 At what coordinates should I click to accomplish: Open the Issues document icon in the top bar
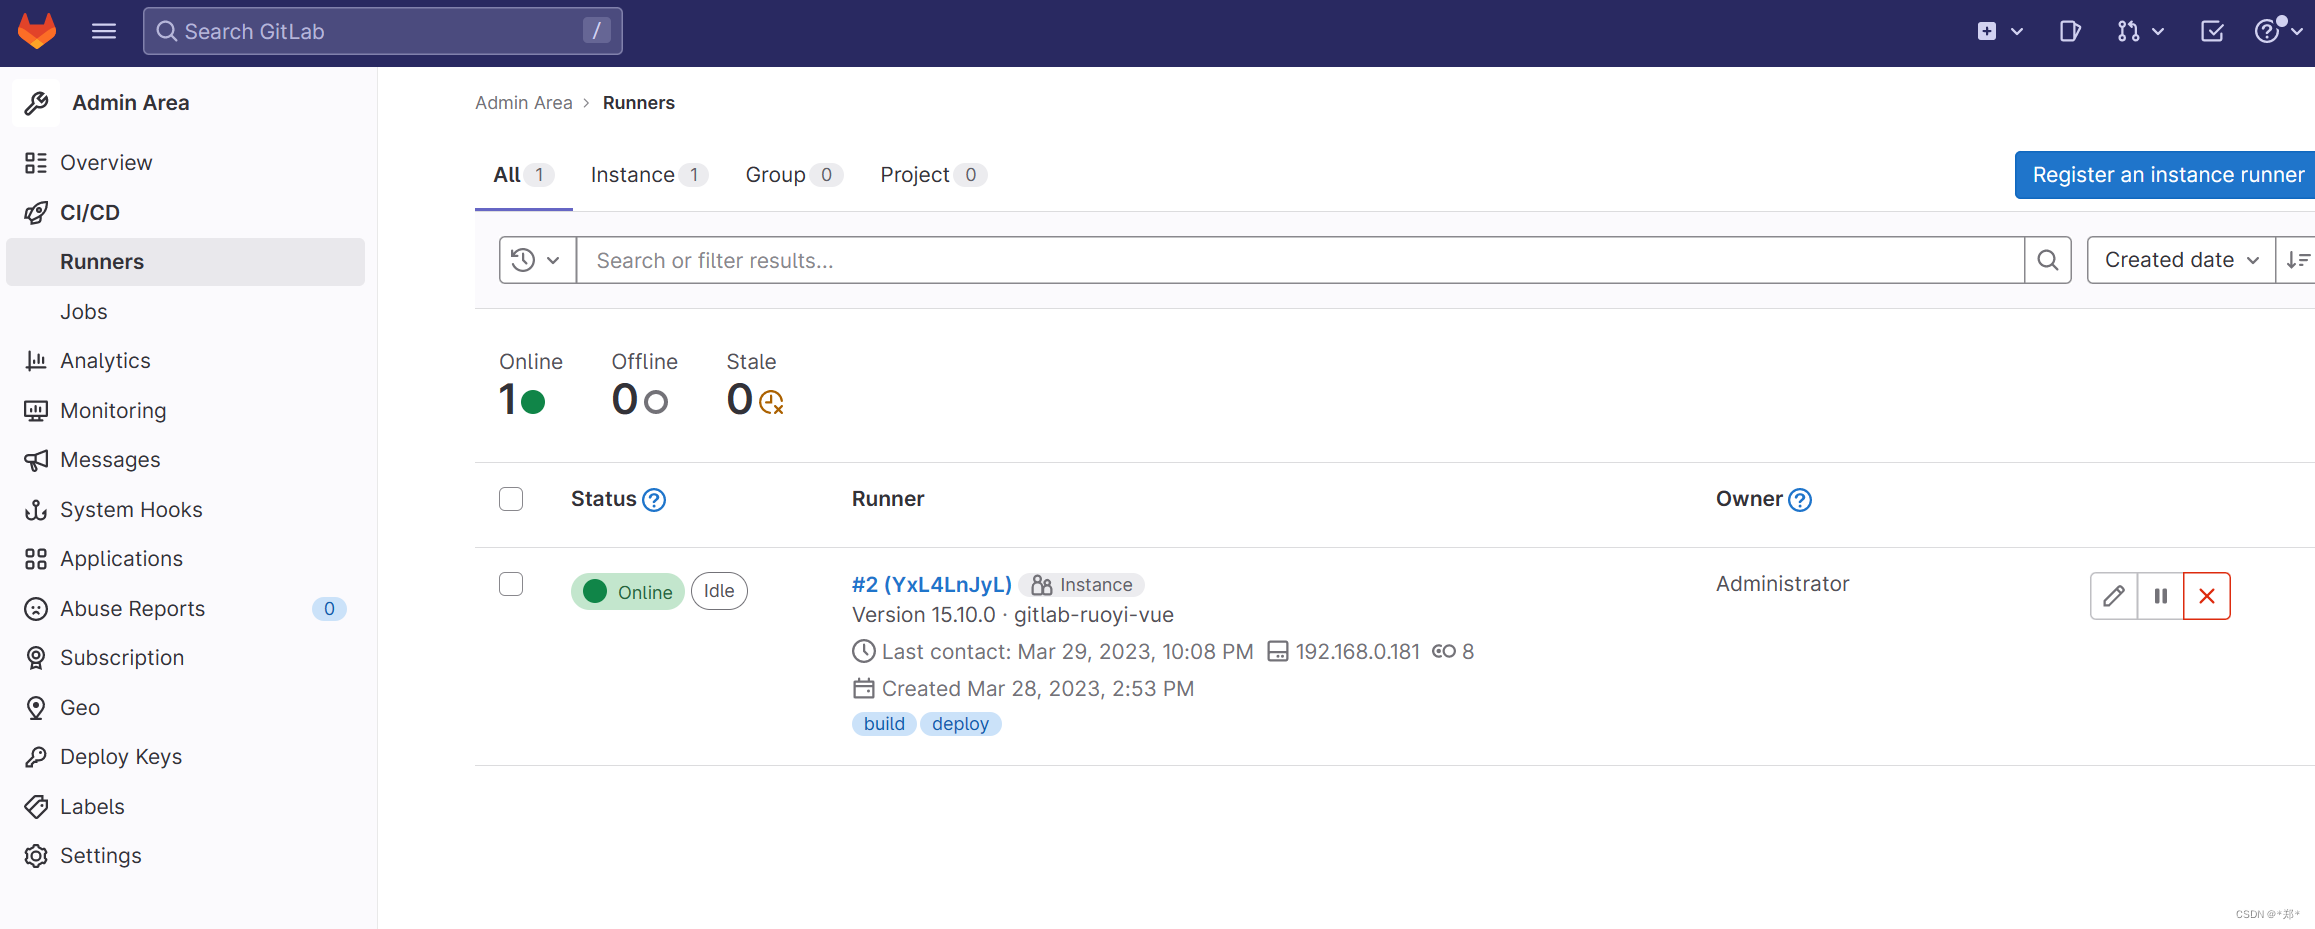tap(2069, 31)
